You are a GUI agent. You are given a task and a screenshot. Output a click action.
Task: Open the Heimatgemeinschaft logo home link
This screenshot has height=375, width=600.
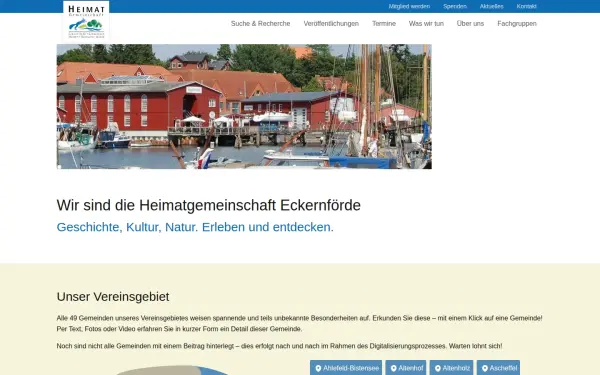[86, 21]
